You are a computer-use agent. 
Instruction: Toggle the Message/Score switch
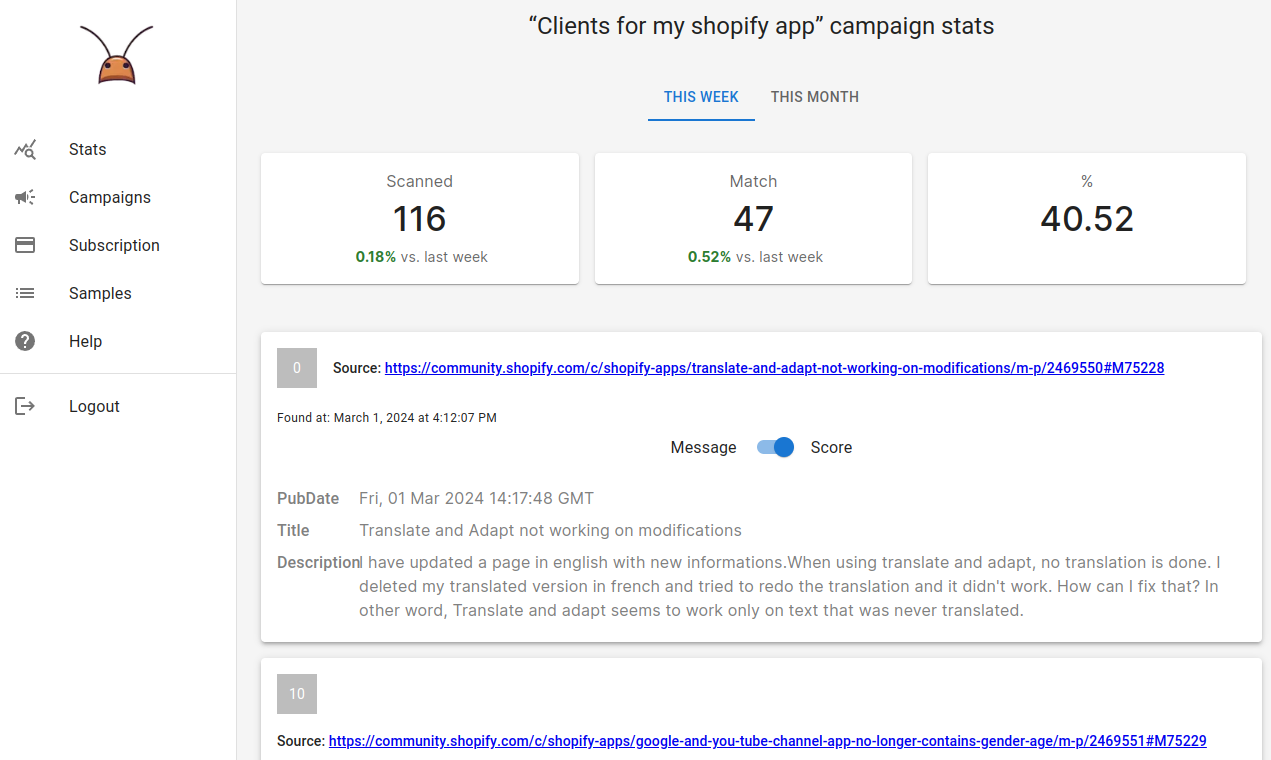point(775,448)
